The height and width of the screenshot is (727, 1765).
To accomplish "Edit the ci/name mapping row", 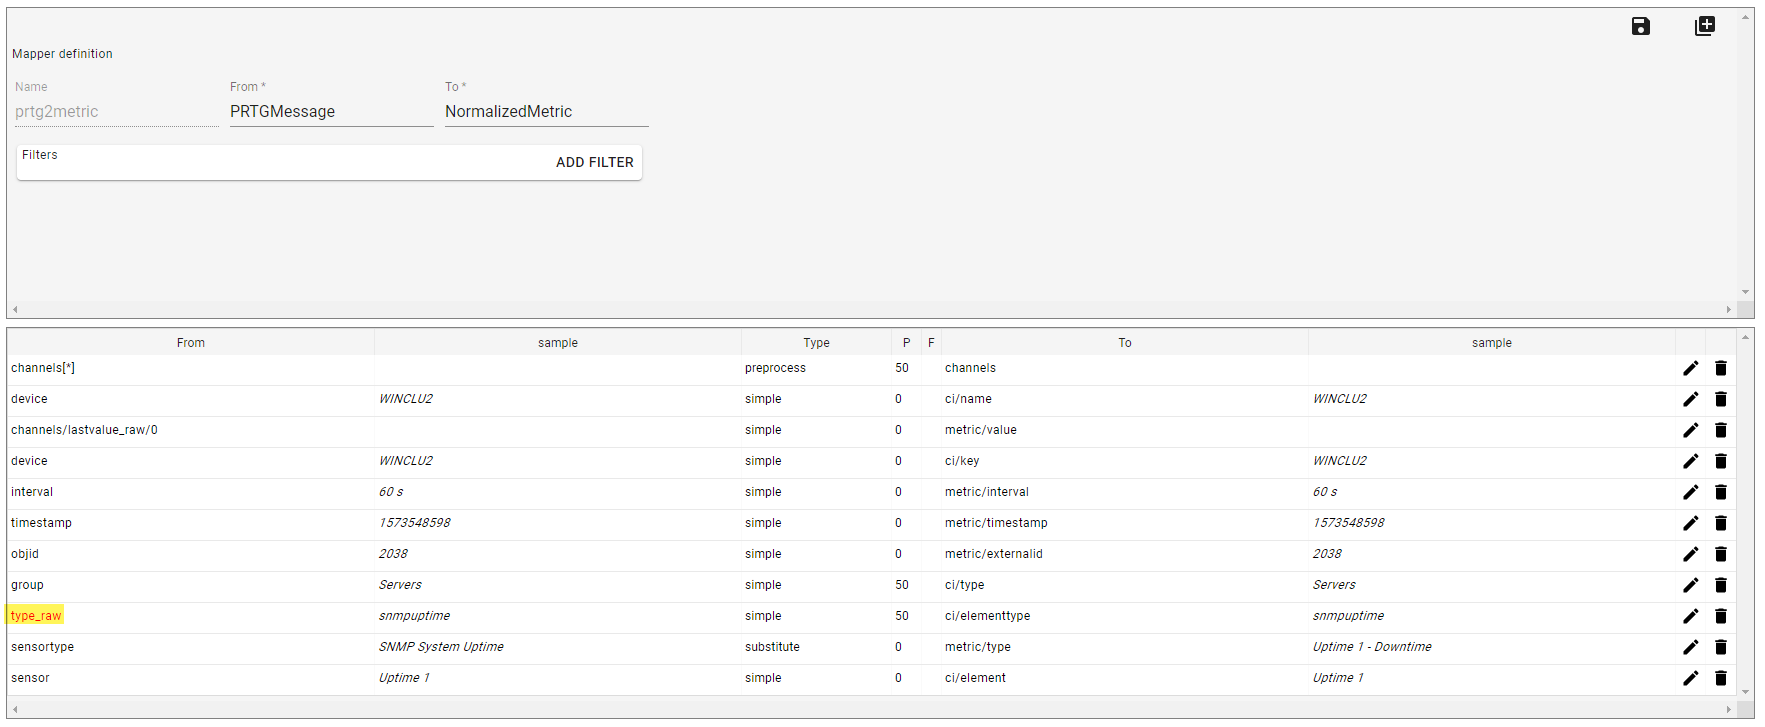I will pyautogui.click(x=1690, y=399).
